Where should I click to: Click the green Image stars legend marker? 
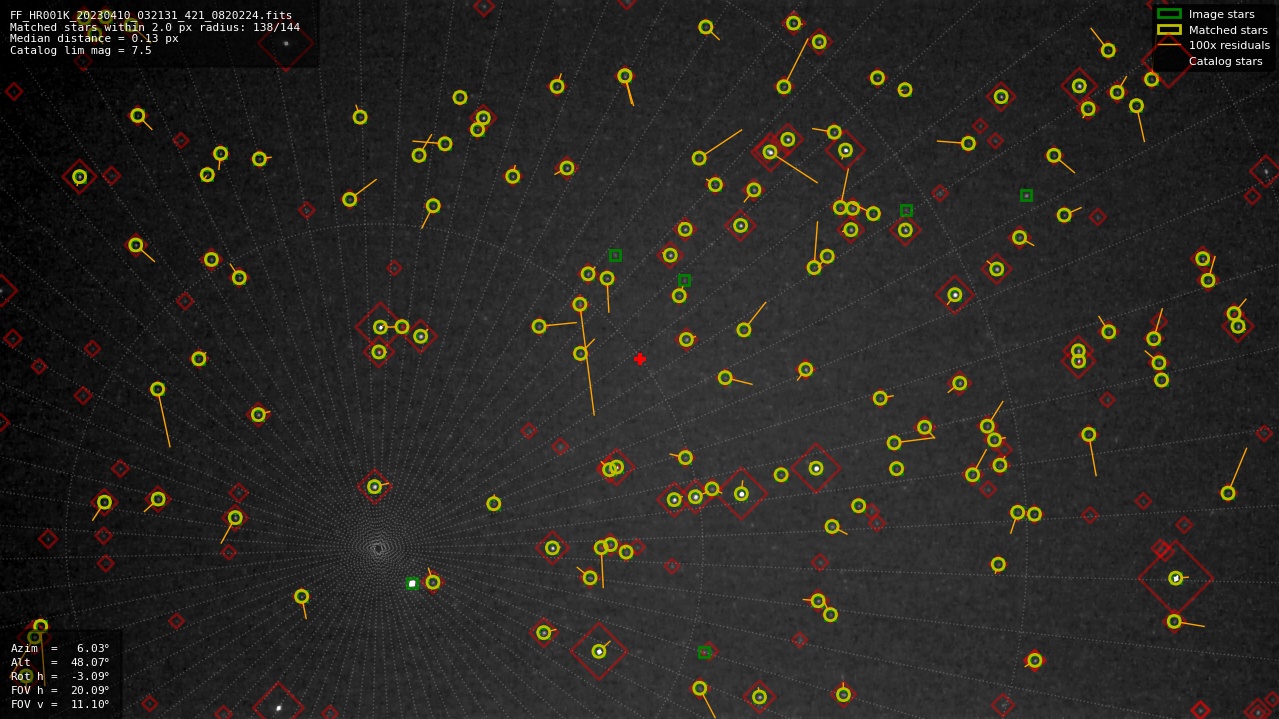[x=1169, y=14]
